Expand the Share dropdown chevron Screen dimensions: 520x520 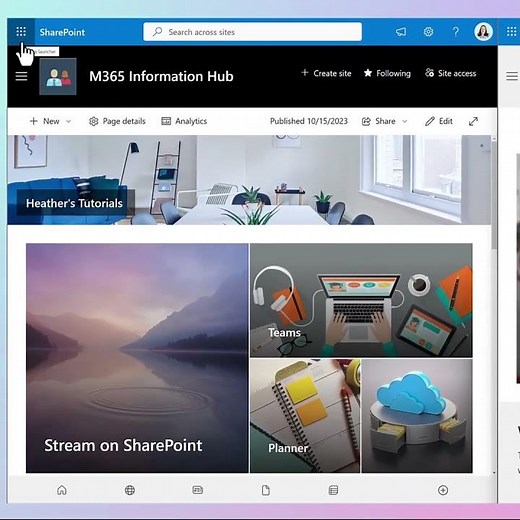coord(405,121)
